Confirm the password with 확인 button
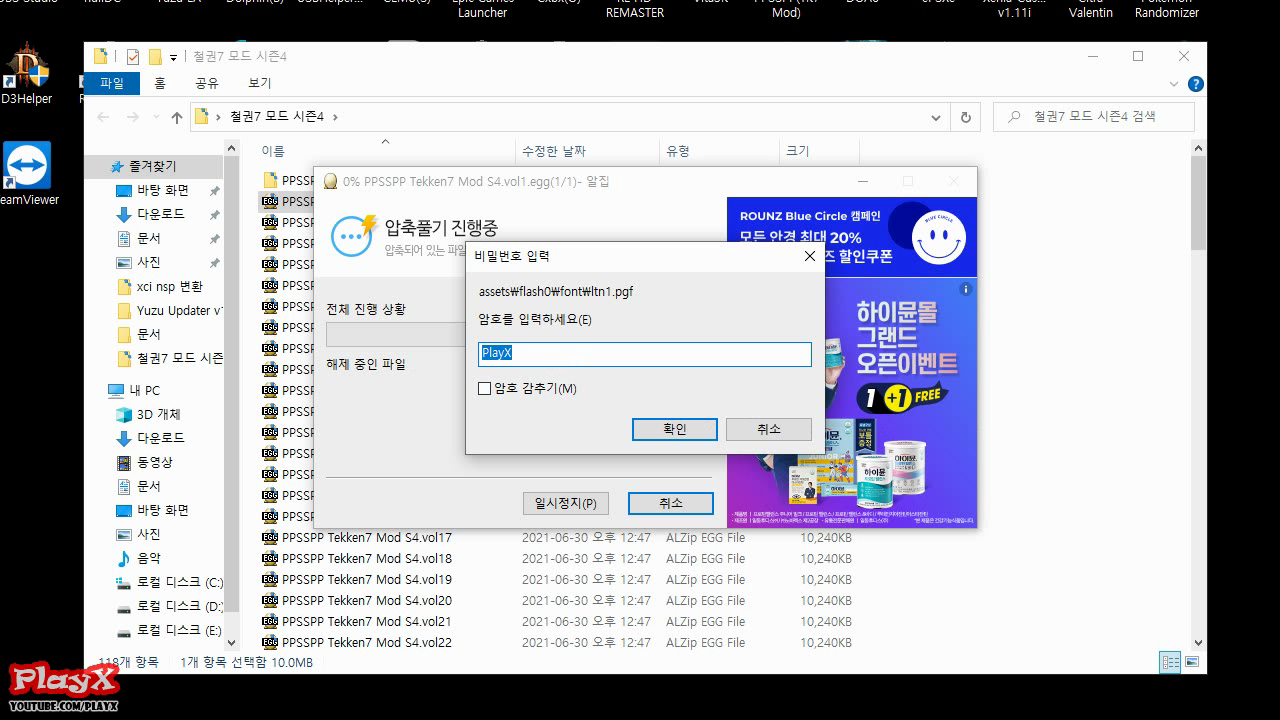 (x=675, y=429)
